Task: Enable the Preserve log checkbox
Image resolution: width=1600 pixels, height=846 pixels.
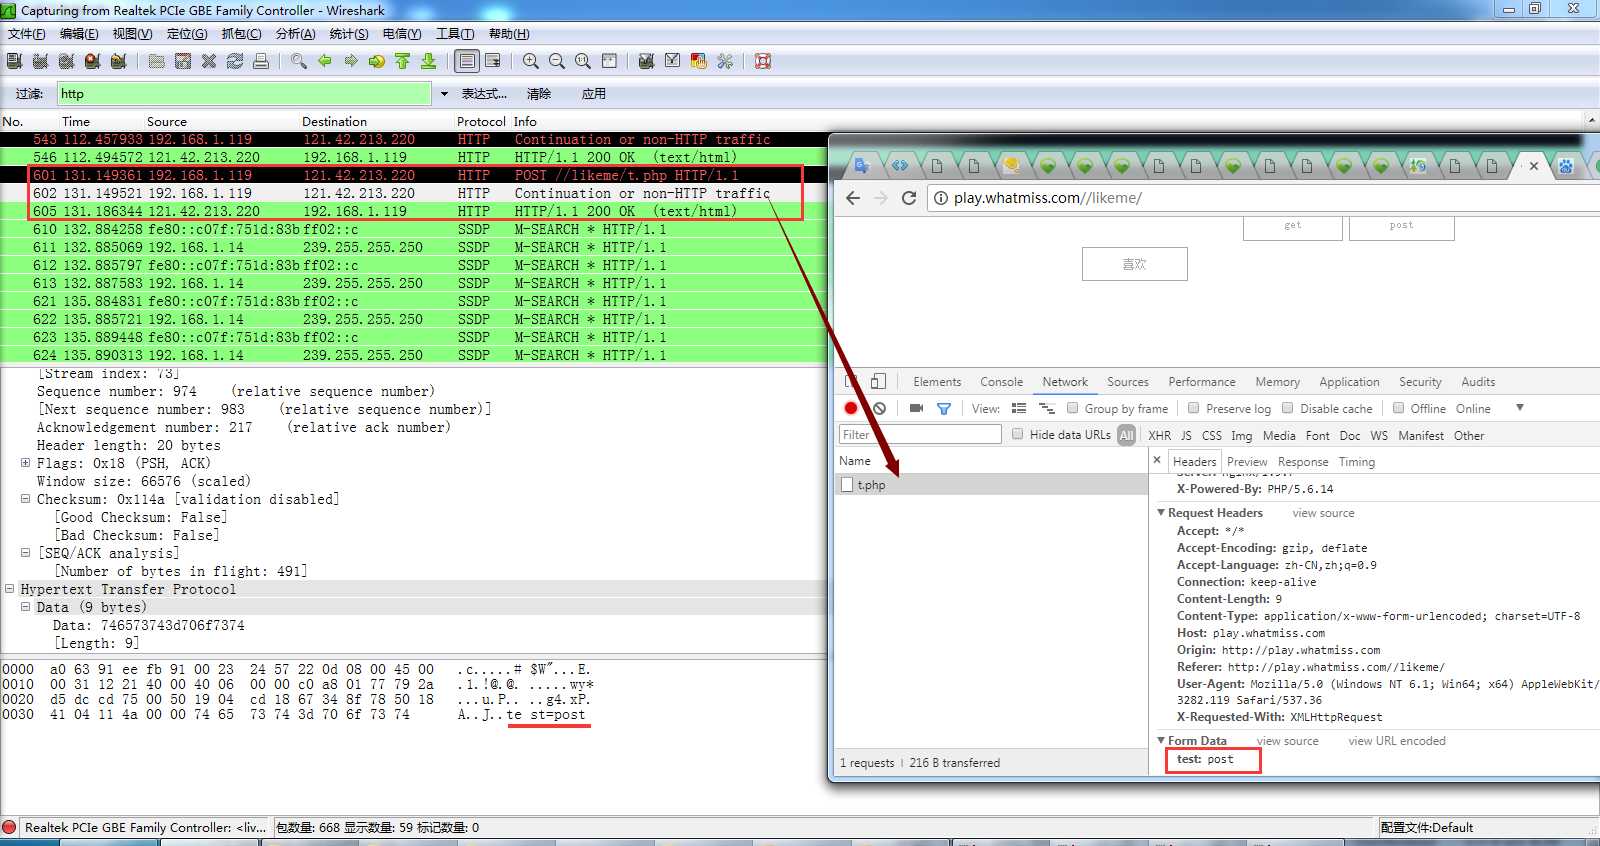Action: [x=1193, y=408]
